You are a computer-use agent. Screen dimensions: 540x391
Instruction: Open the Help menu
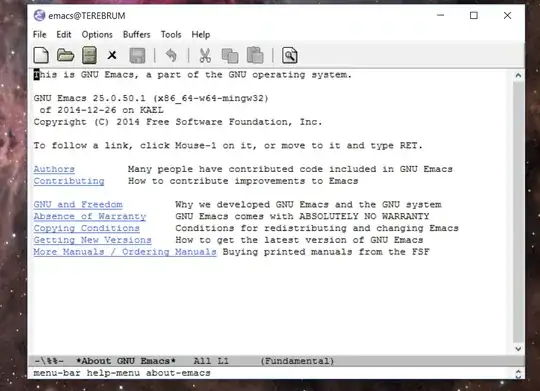[201, 35]
